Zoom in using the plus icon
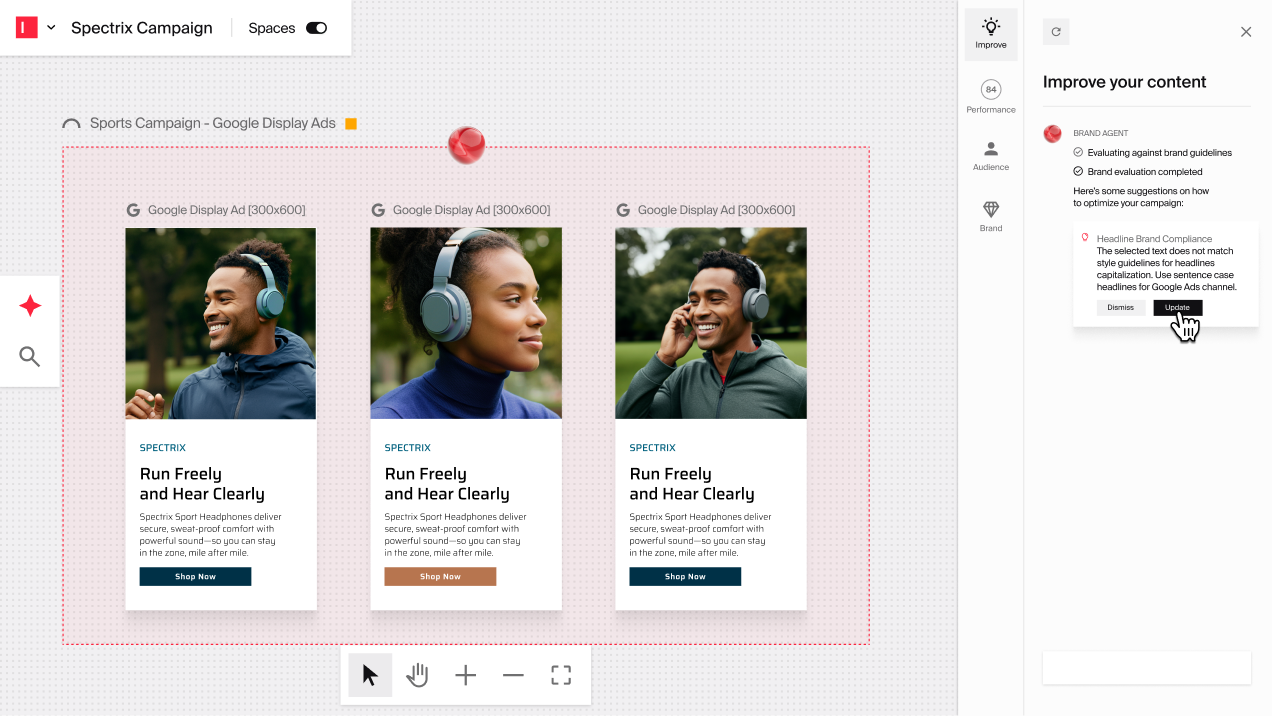This screenshot has width=1272, height=716. click(x=465, y=675)
